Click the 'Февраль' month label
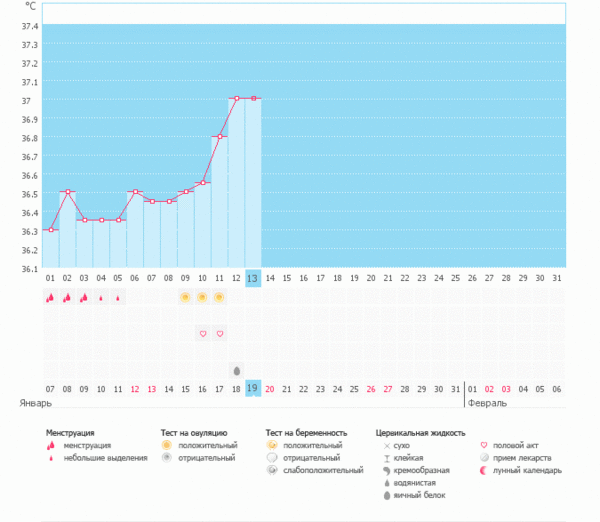The image size is (600, 522). point(486,403)
